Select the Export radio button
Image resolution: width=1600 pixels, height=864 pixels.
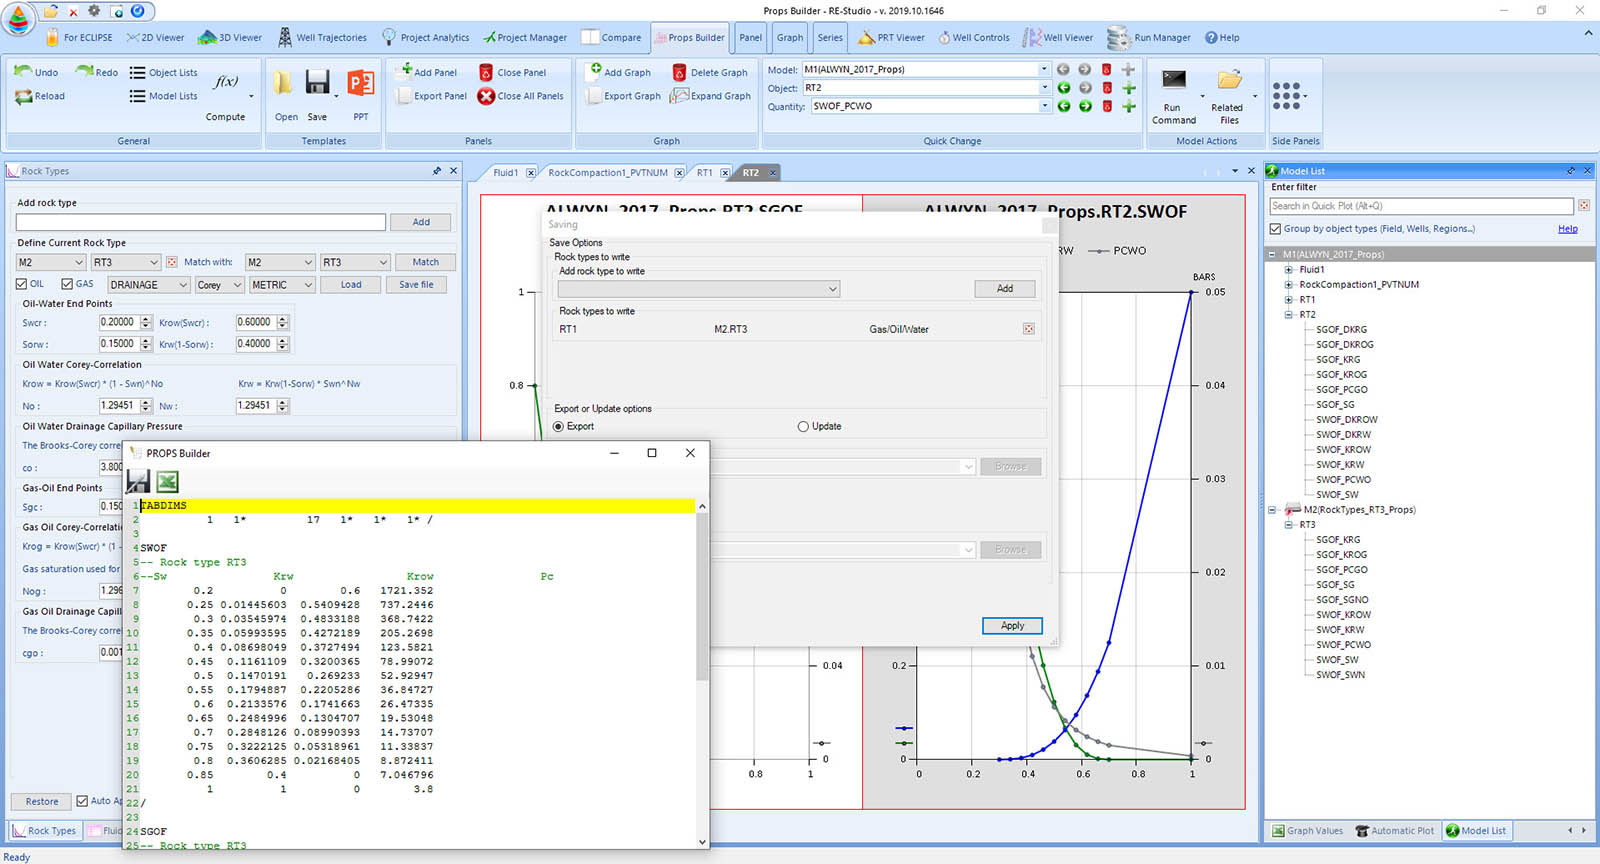[x=559, y=426]
